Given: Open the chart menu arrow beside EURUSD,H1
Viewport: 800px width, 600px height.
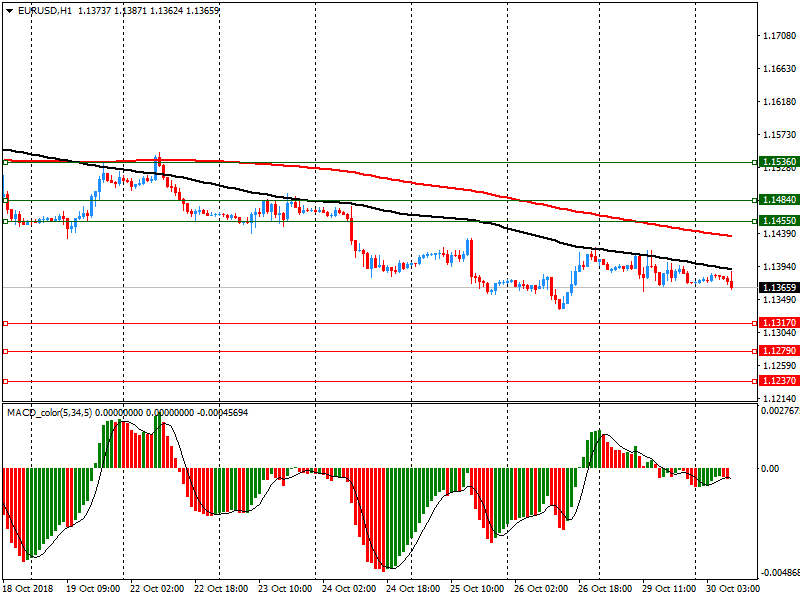Looking at the screenshot, I should tap(8, 10).
